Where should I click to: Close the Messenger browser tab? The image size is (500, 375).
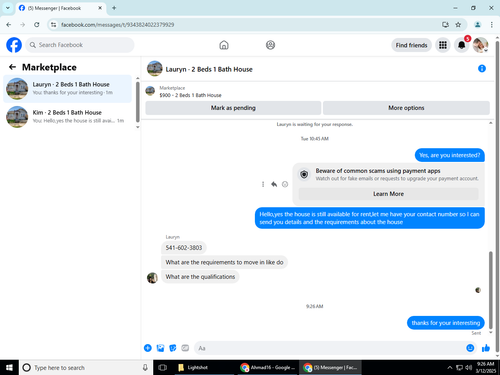(100, 8)
